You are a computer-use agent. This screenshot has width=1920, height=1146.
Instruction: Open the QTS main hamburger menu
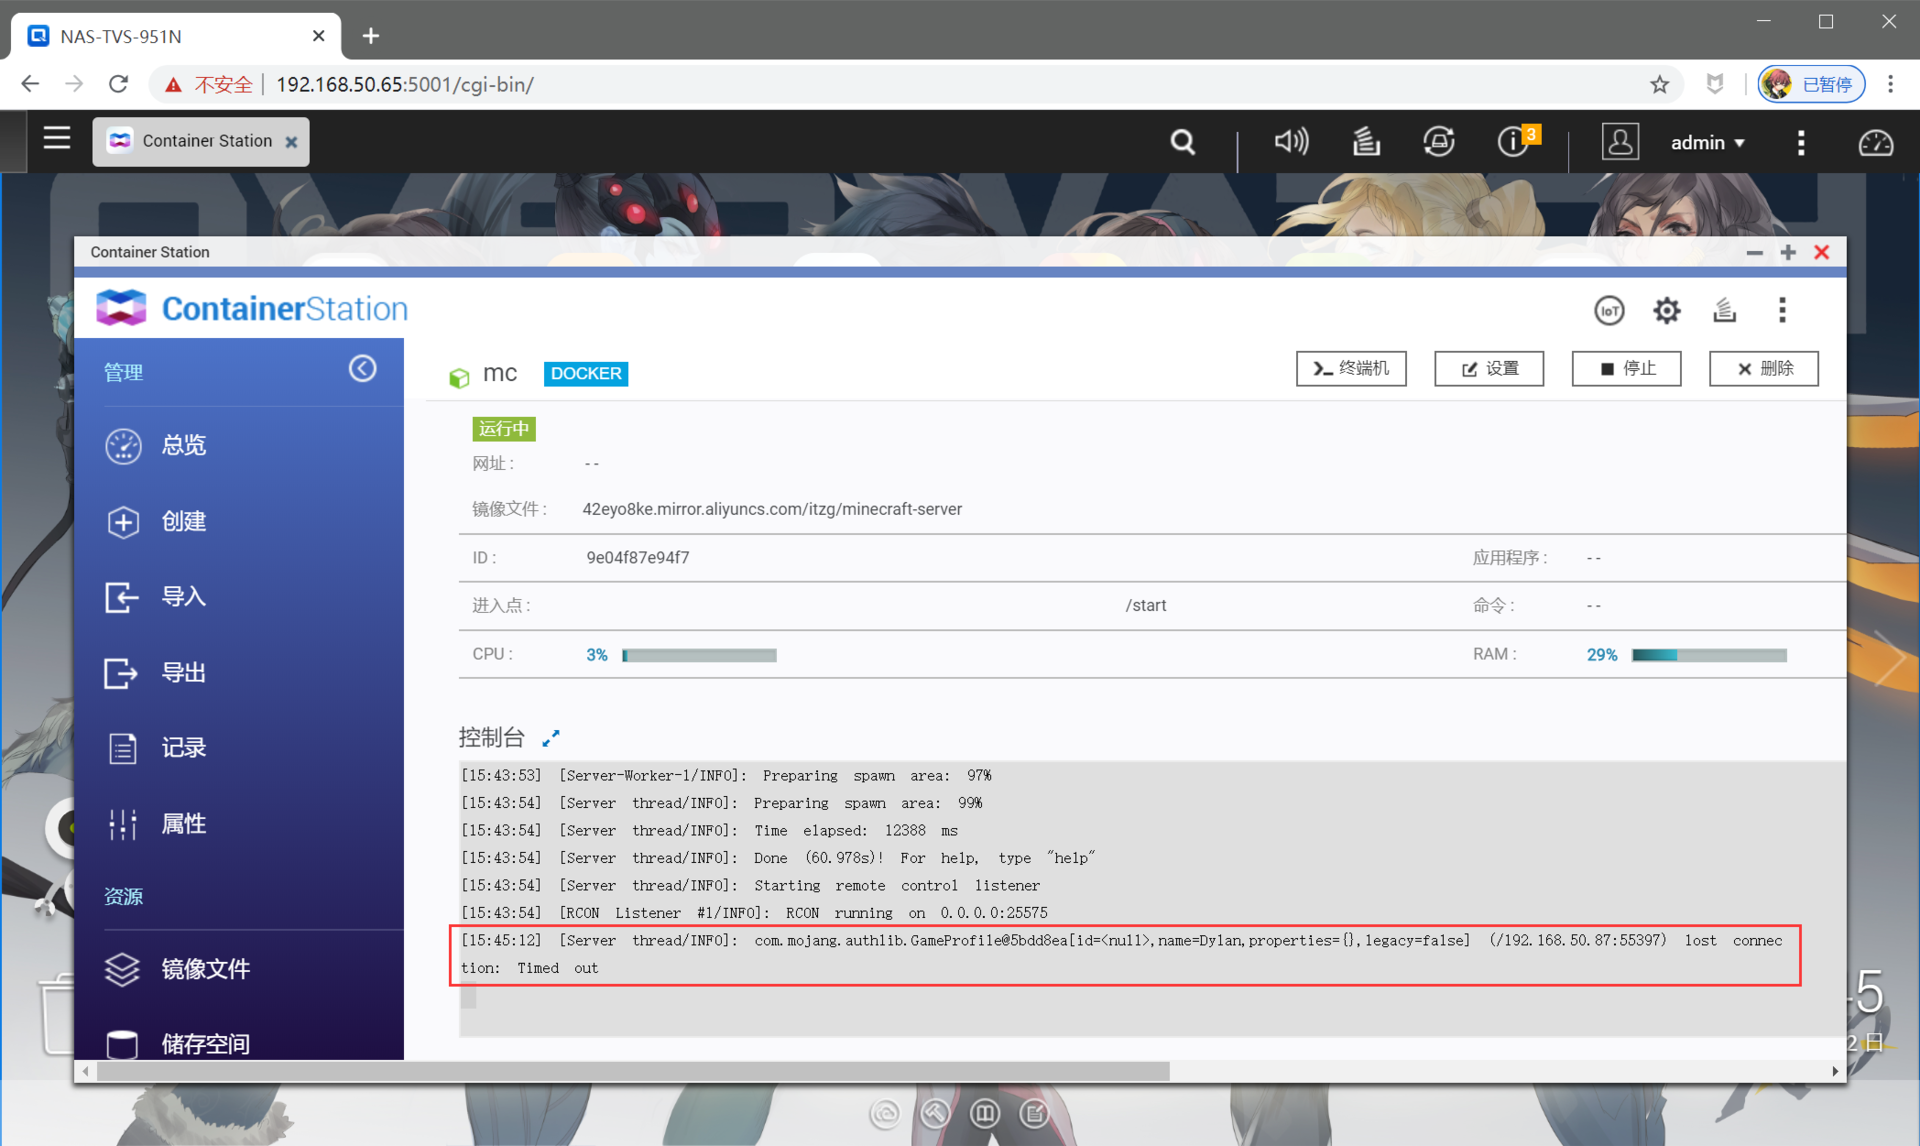57,139
